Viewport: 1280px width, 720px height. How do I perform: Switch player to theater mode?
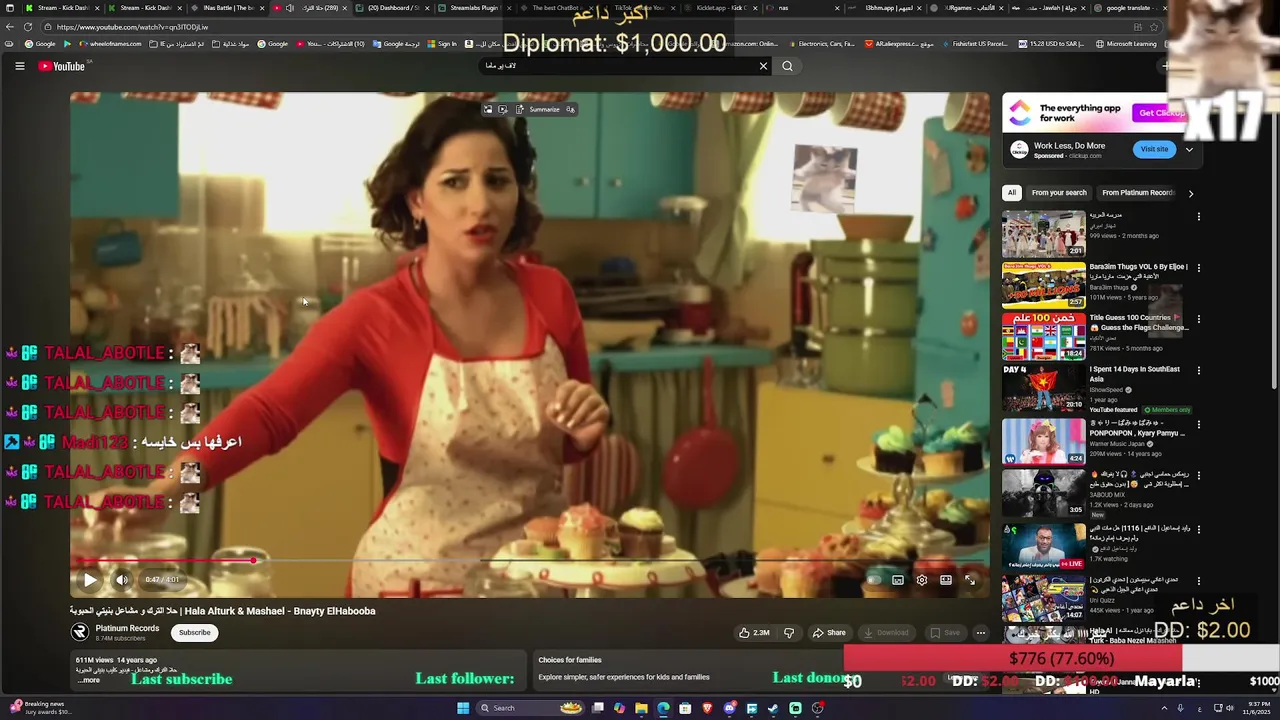946,579
